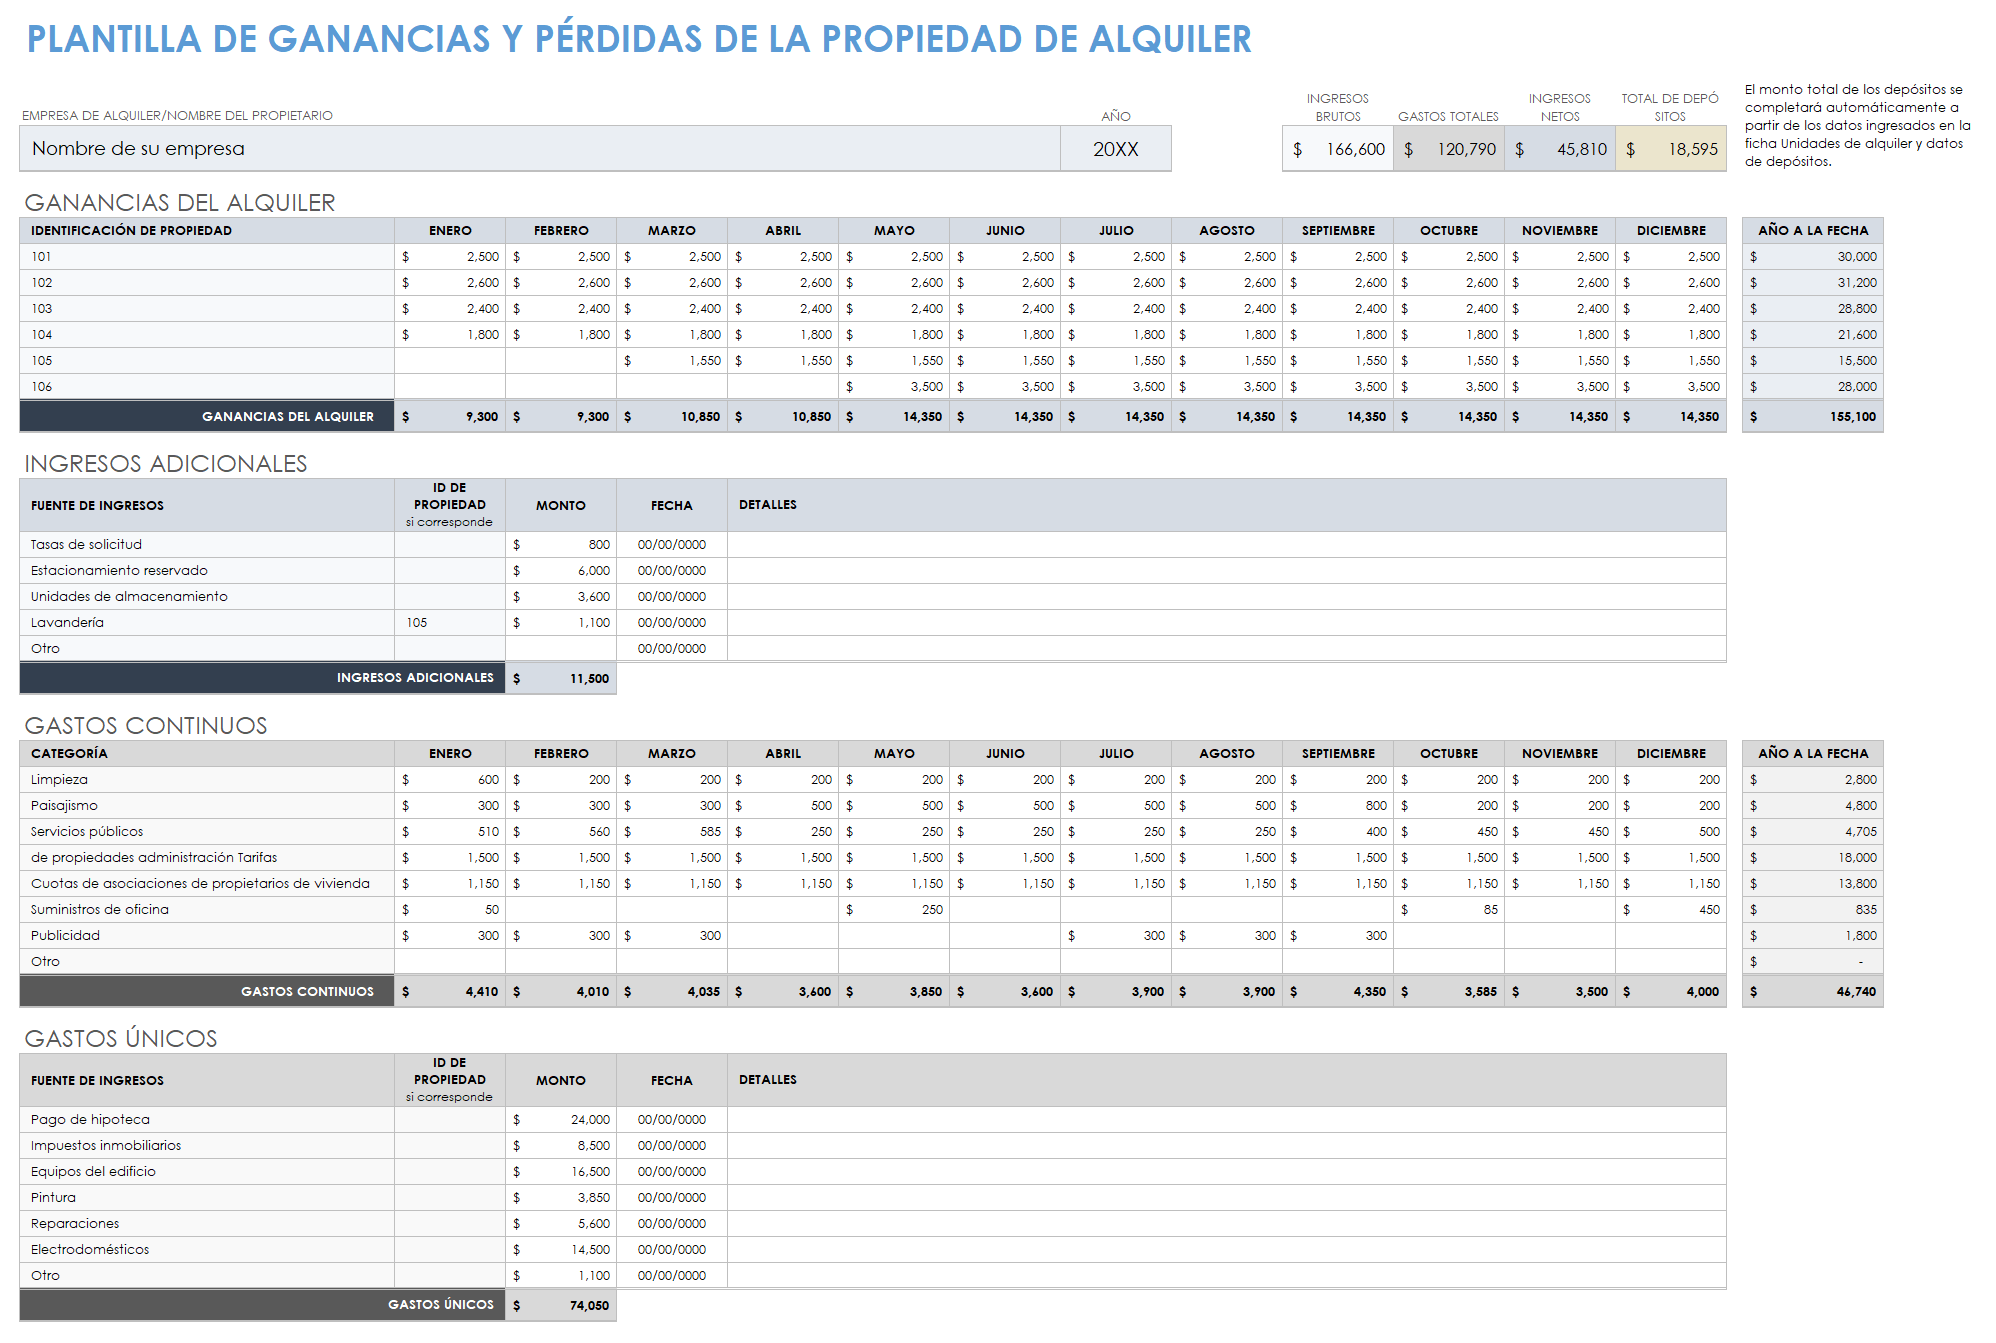This screenshot has height=1343, width=1996.
Task: Select the Ingresos adicionales total 11,500
Action: pyautogui.click(x=561, y=679)
